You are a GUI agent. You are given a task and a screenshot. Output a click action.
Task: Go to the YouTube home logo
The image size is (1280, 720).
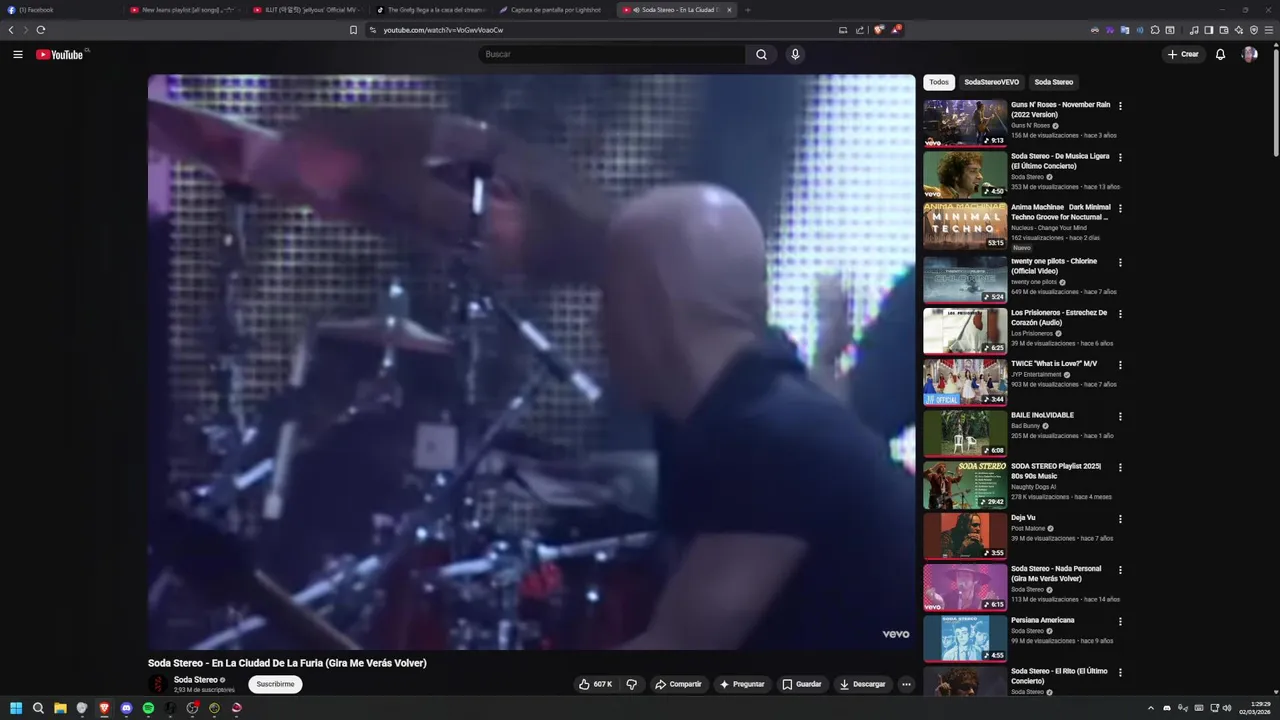point(60,54)
